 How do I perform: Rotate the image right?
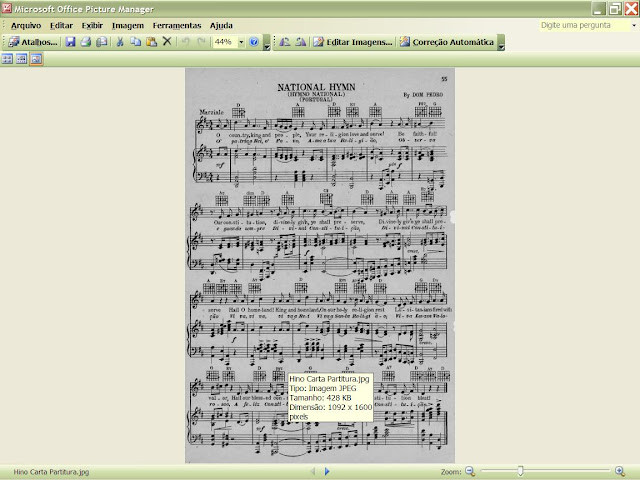point(301,42)
